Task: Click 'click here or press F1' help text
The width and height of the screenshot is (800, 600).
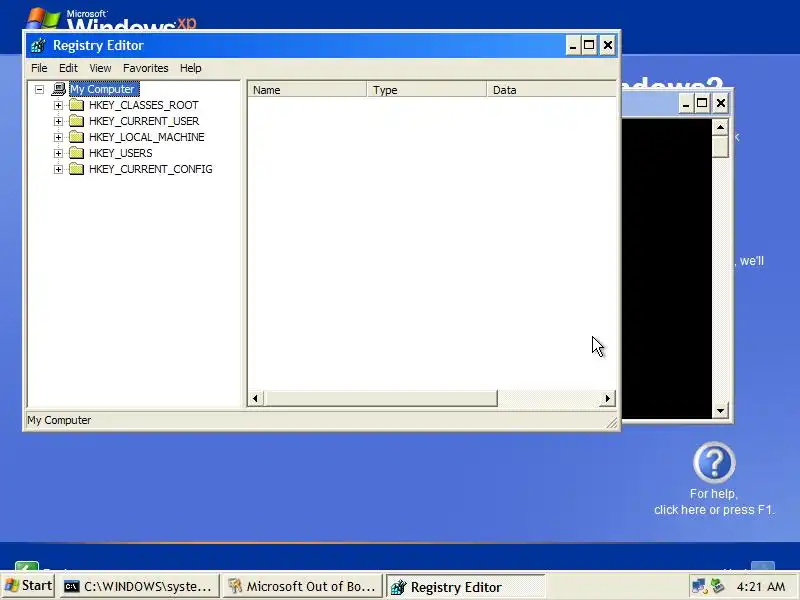Action: 714,510
